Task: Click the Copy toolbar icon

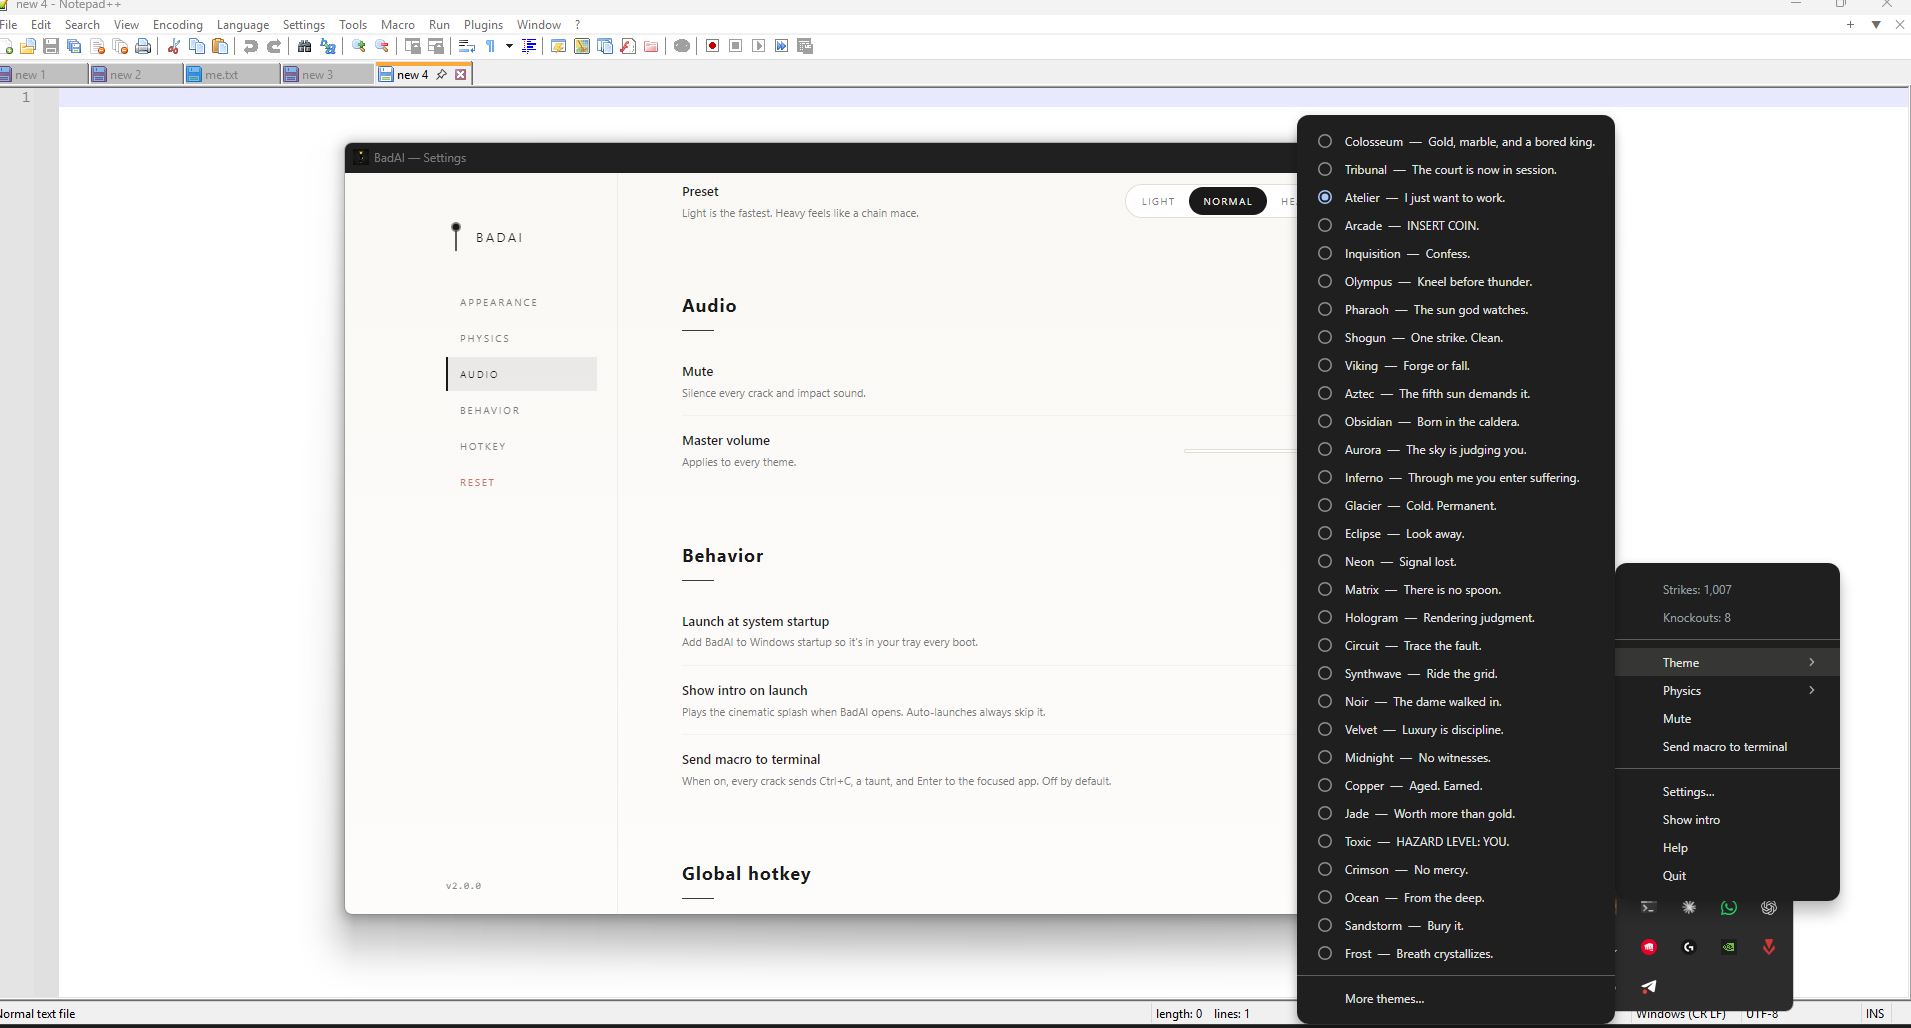Action: tap(197, 46)
